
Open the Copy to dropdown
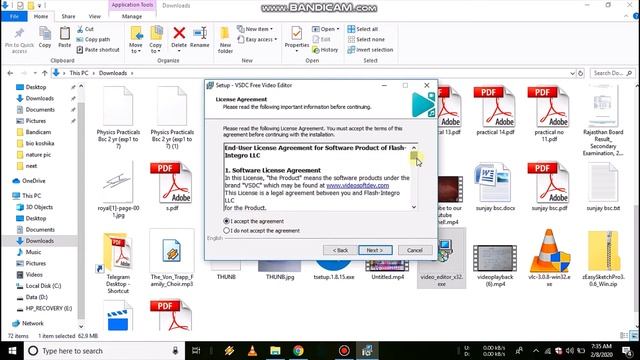click(x=155, y=40)
